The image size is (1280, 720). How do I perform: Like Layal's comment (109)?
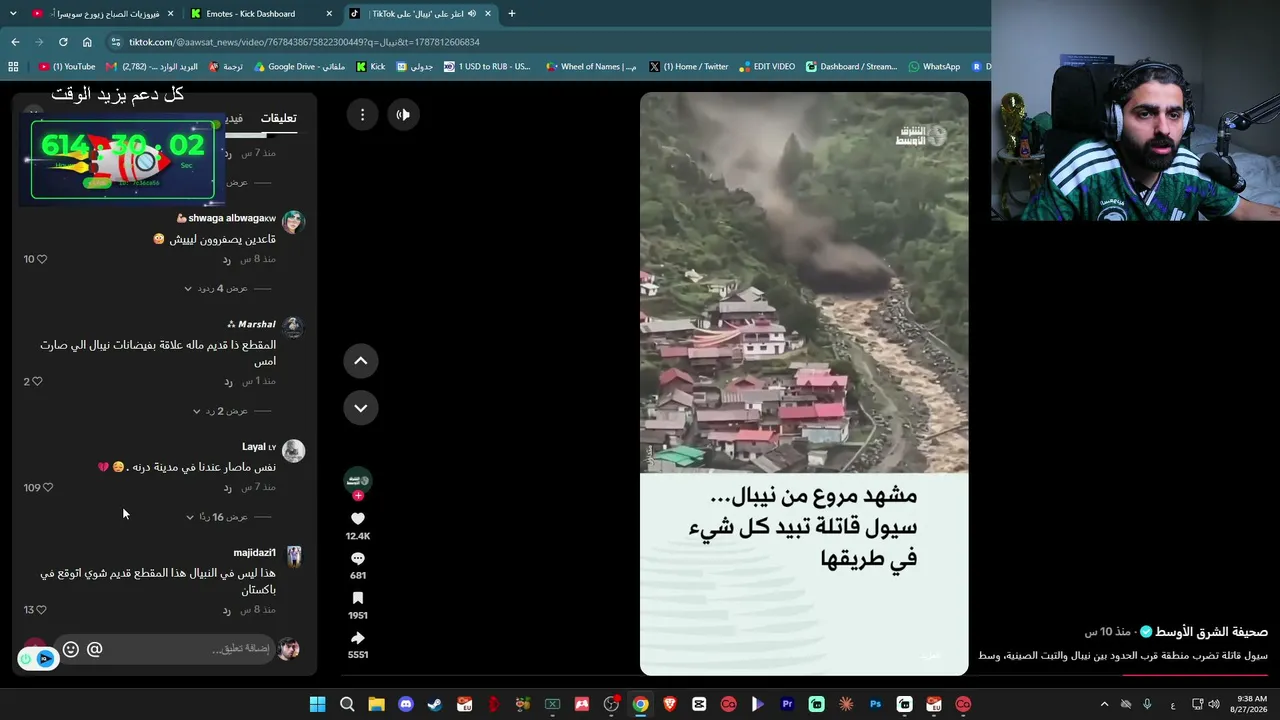(x=48, y=487)
